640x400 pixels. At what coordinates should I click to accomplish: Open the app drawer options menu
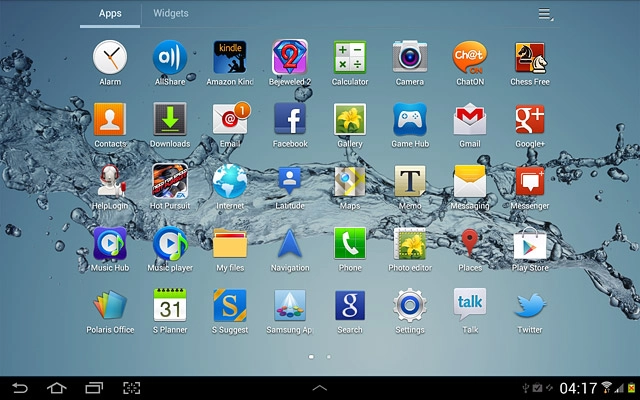coord(545,14)
